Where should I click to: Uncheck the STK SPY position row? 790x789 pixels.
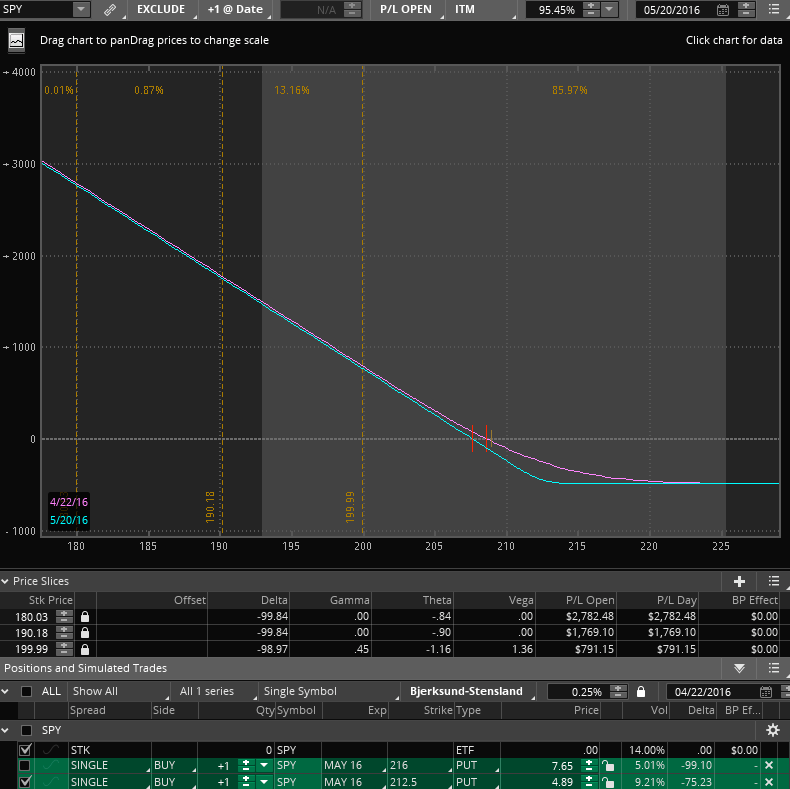25,749
